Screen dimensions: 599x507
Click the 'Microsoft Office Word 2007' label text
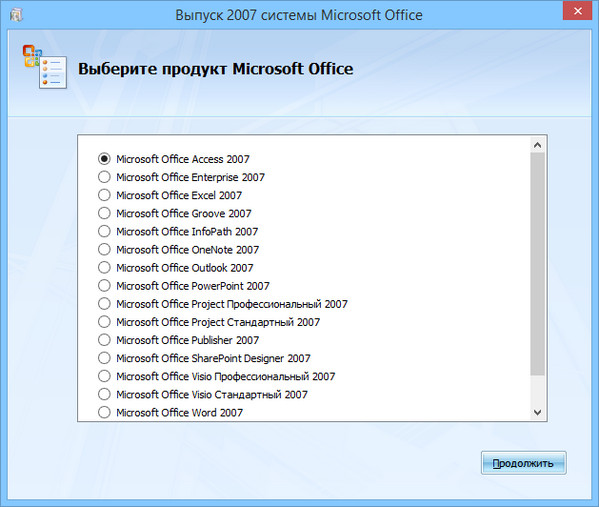pos(180,413)
